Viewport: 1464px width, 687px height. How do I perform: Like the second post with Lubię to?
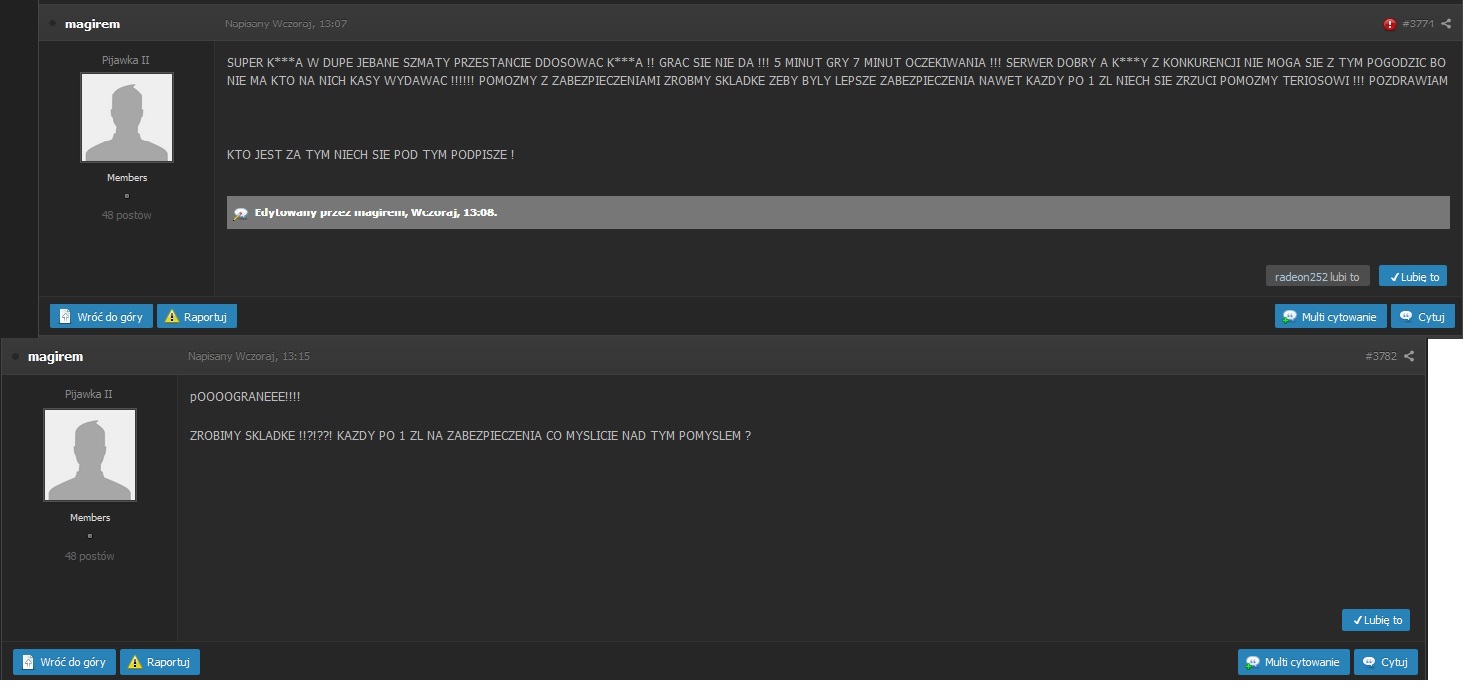1376,620
